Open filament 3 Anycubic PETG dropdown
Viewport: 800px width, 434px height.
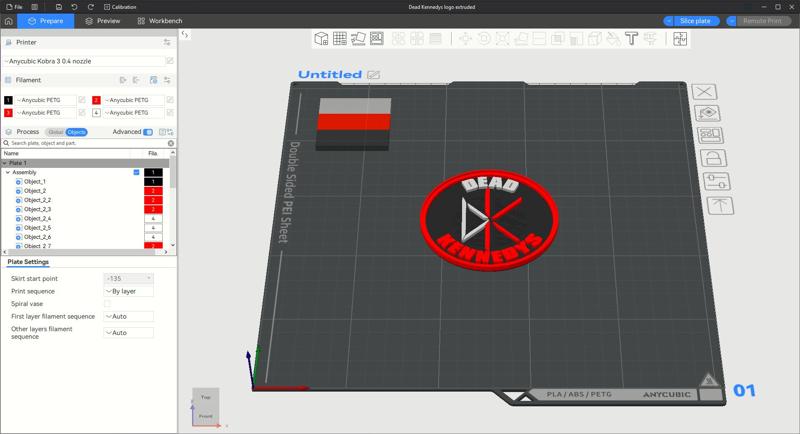pos(46,113)
